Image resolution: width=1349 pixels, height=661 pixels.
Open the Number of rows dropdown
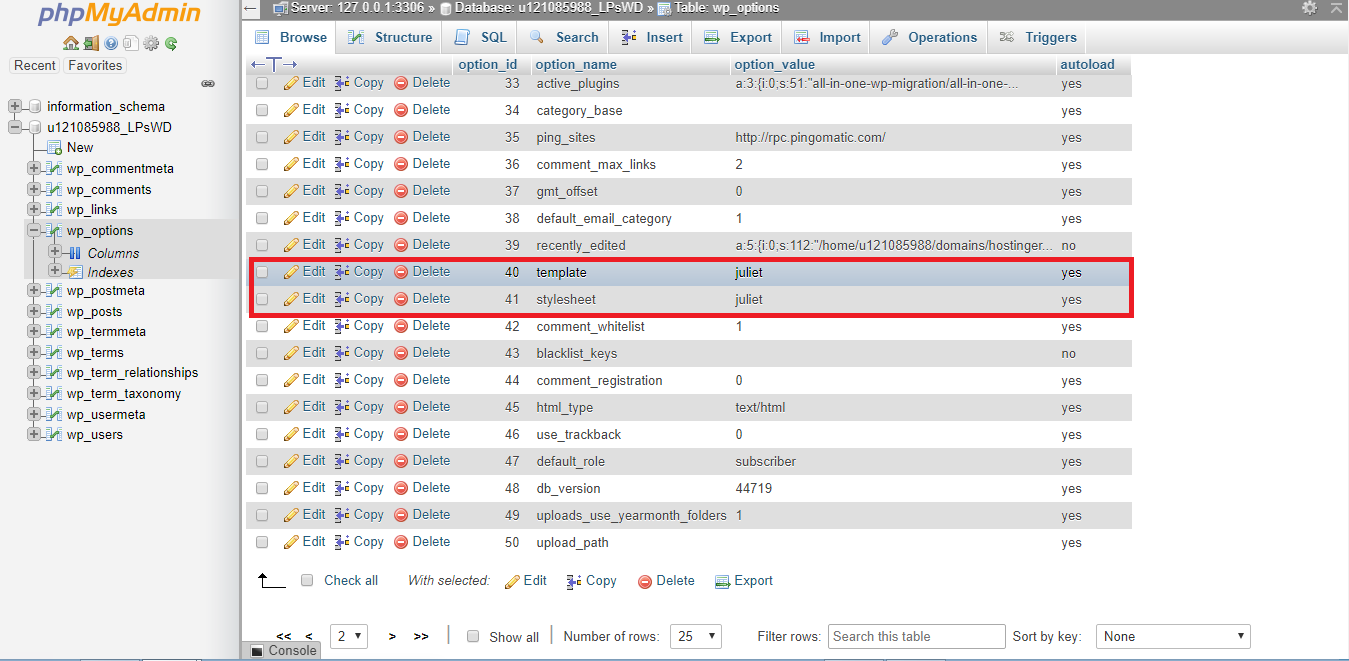(x=695, y=635)
